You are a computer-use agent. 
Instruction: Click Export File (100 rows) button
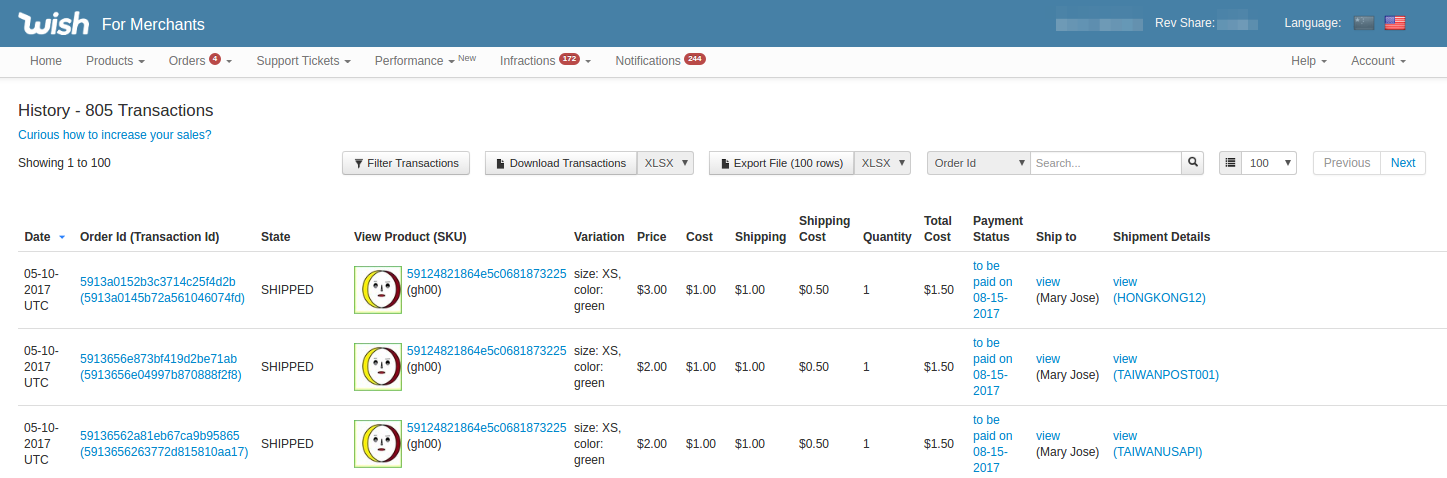click(781, 163)
